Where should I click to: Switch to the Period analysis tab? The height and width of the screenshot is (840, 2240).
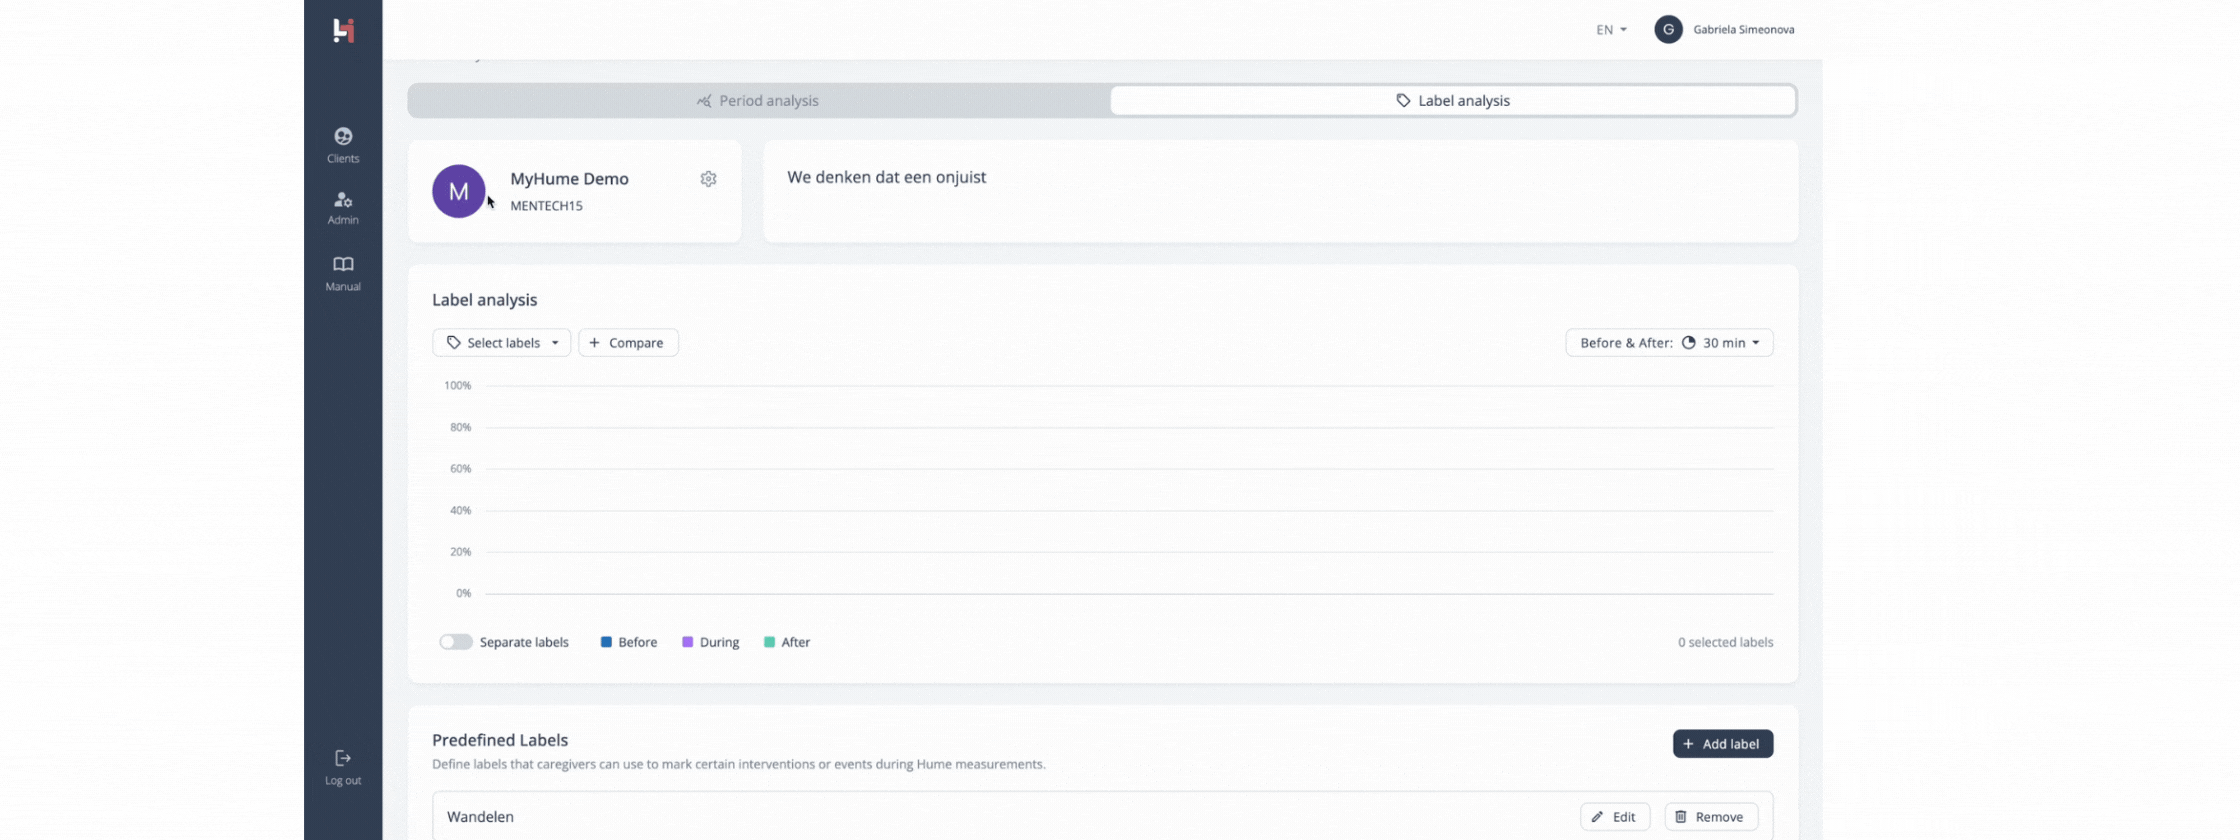tap(758, 101)
